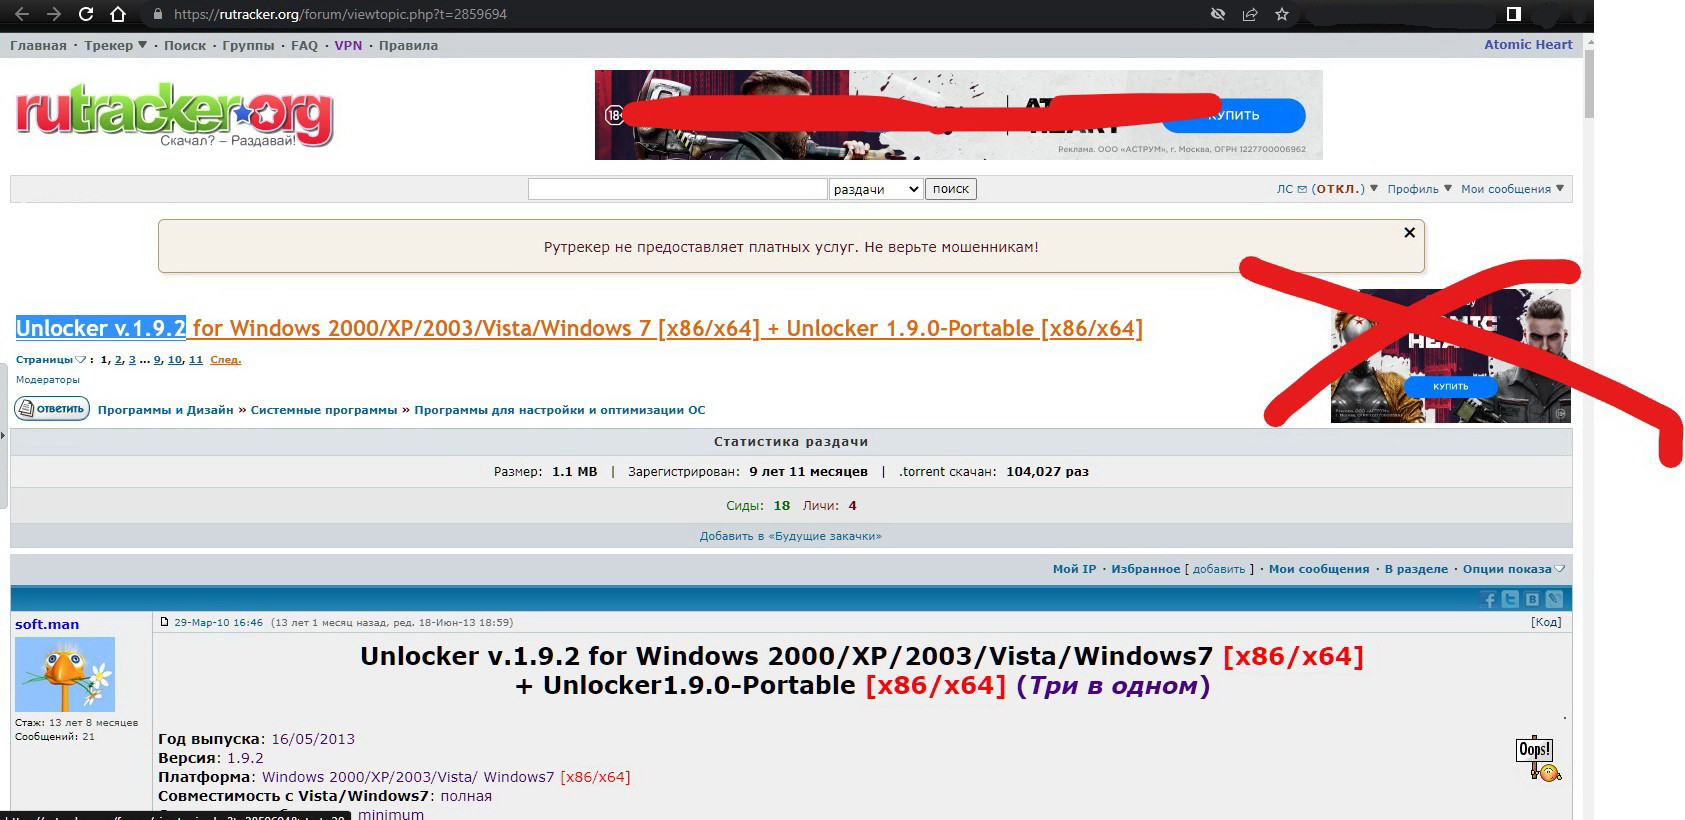
Task: Share the topic via Facebook icon
Action: click(1488, 599)
